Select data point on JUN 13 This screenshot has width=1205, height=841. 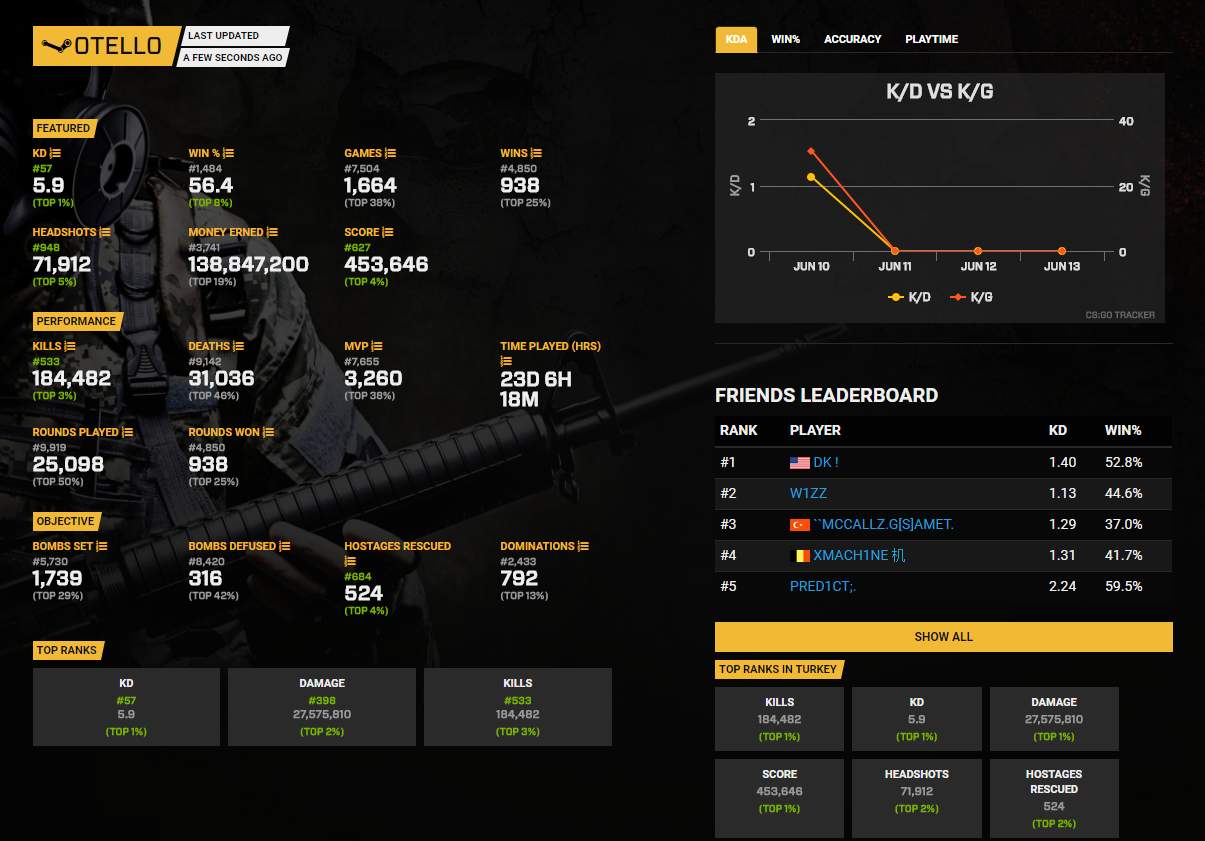(1061, 251)
